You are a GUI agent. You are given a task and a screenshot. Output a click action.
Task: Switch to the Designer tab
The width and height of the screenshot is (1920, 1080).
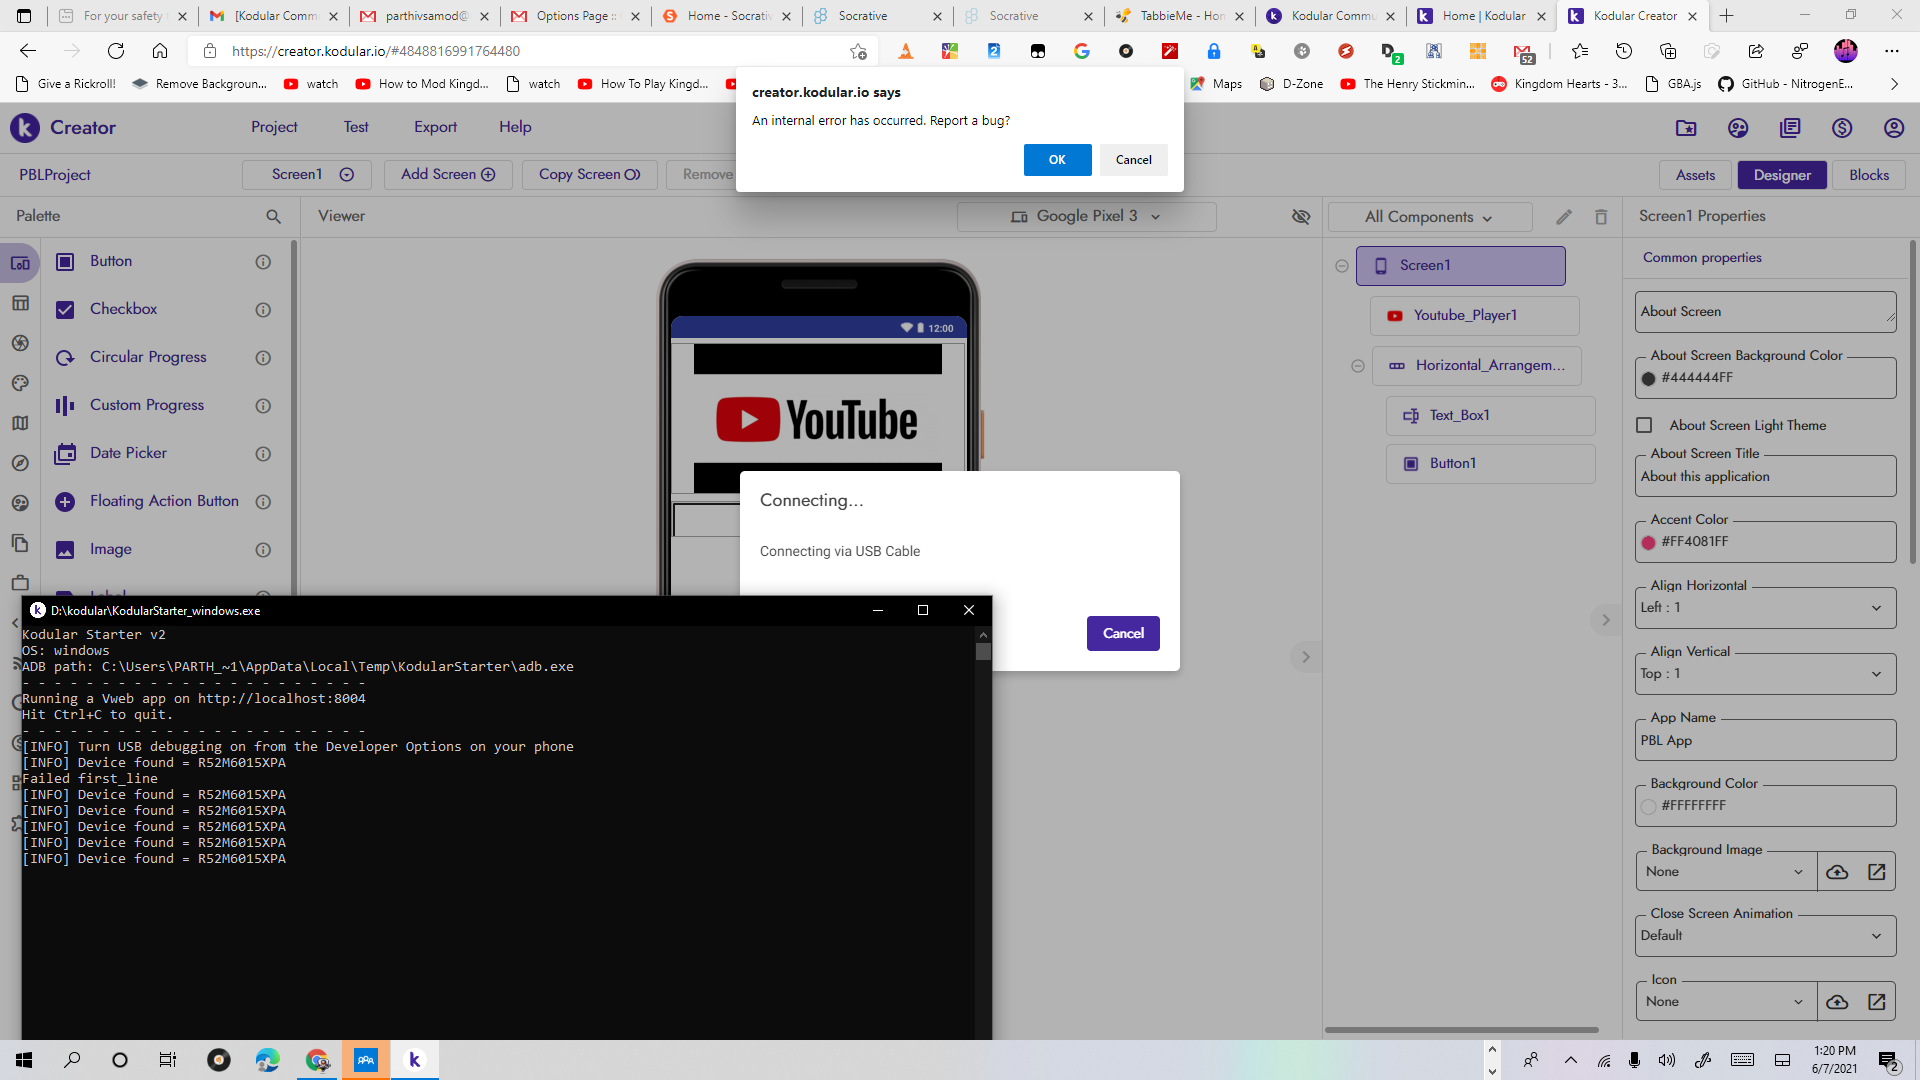click(1782, 175)
